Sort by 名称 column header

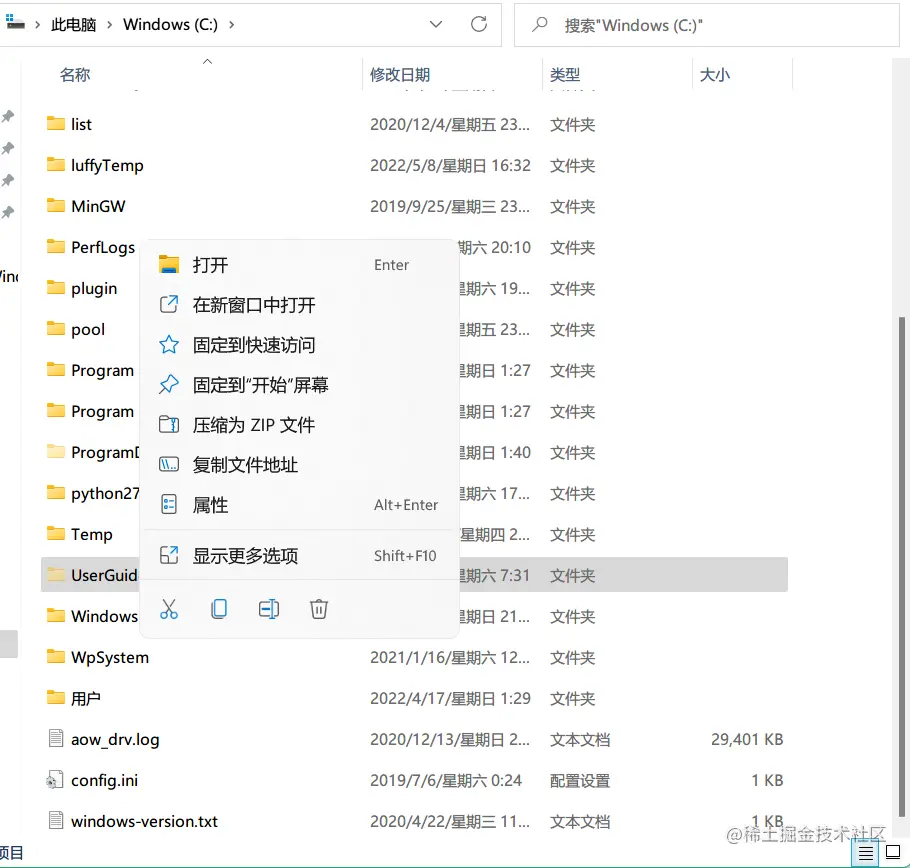(x=75, y=75)
